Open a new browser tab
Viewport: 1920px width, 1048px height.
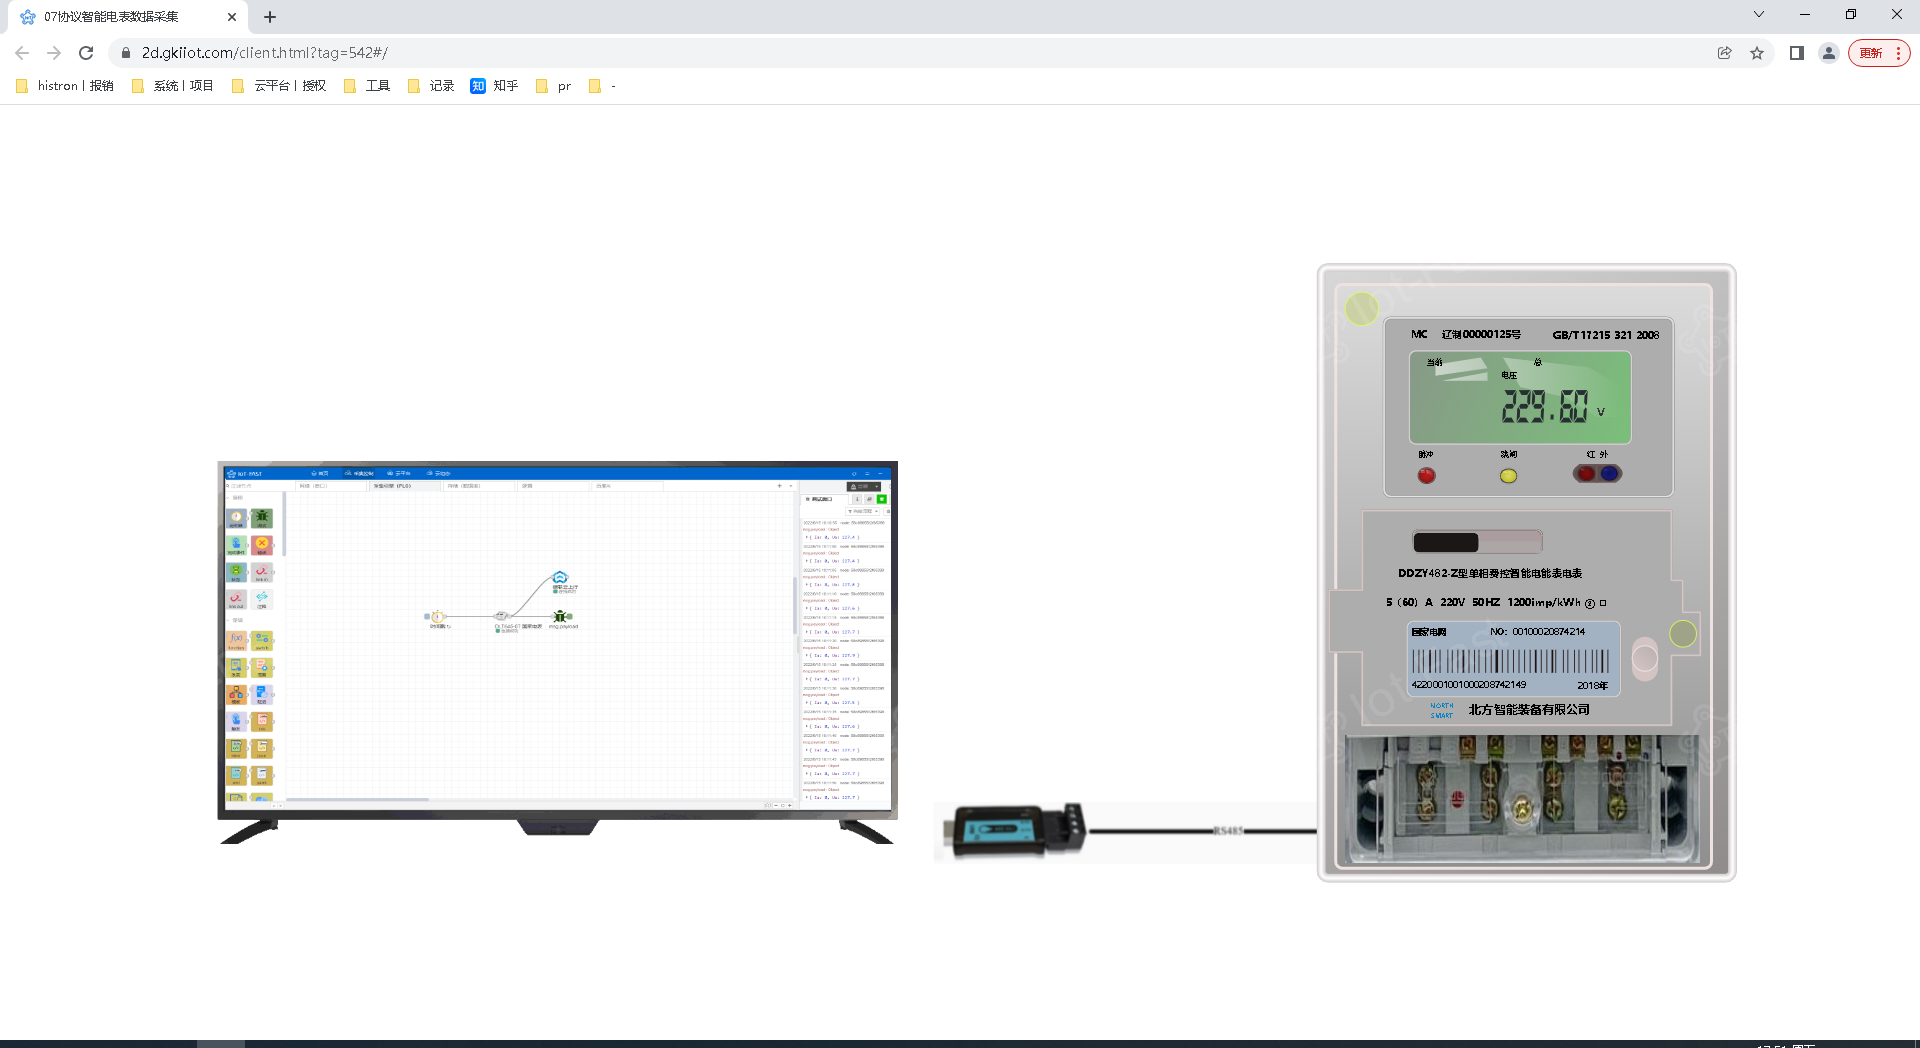click(270, 17)
